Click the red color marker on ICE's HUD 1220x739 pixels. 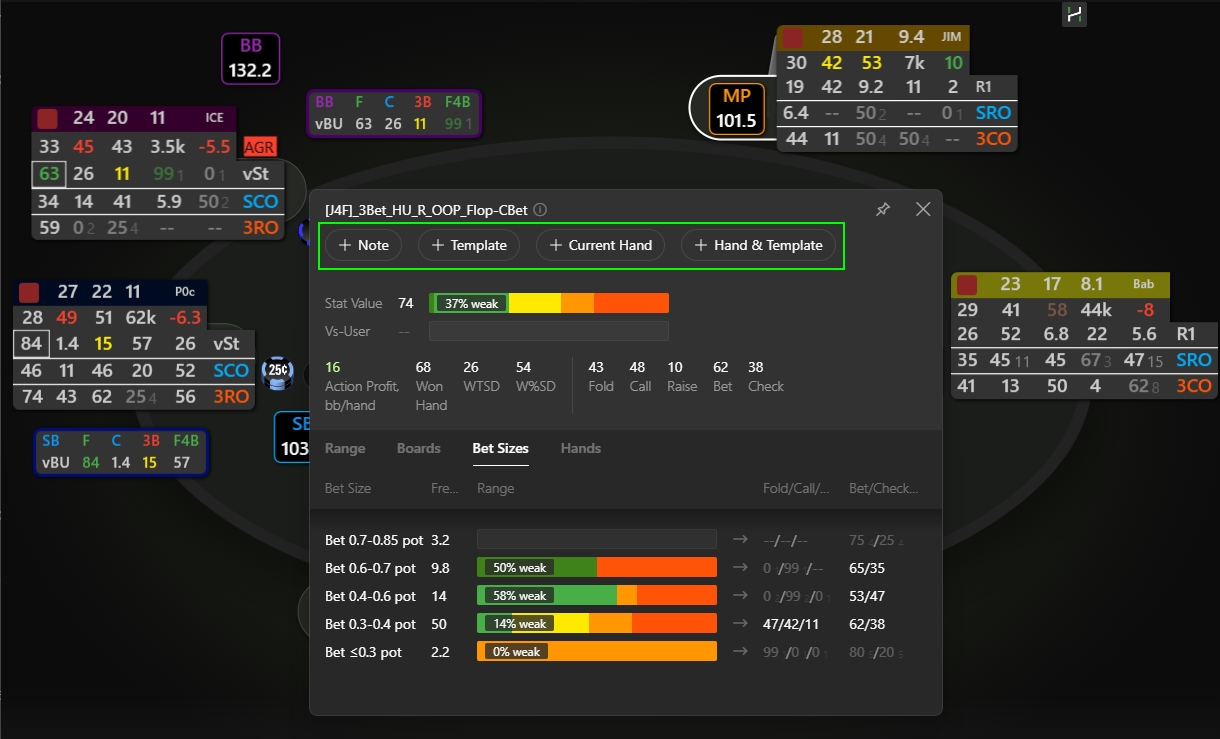pyautogui.click(x=47, y=119)
